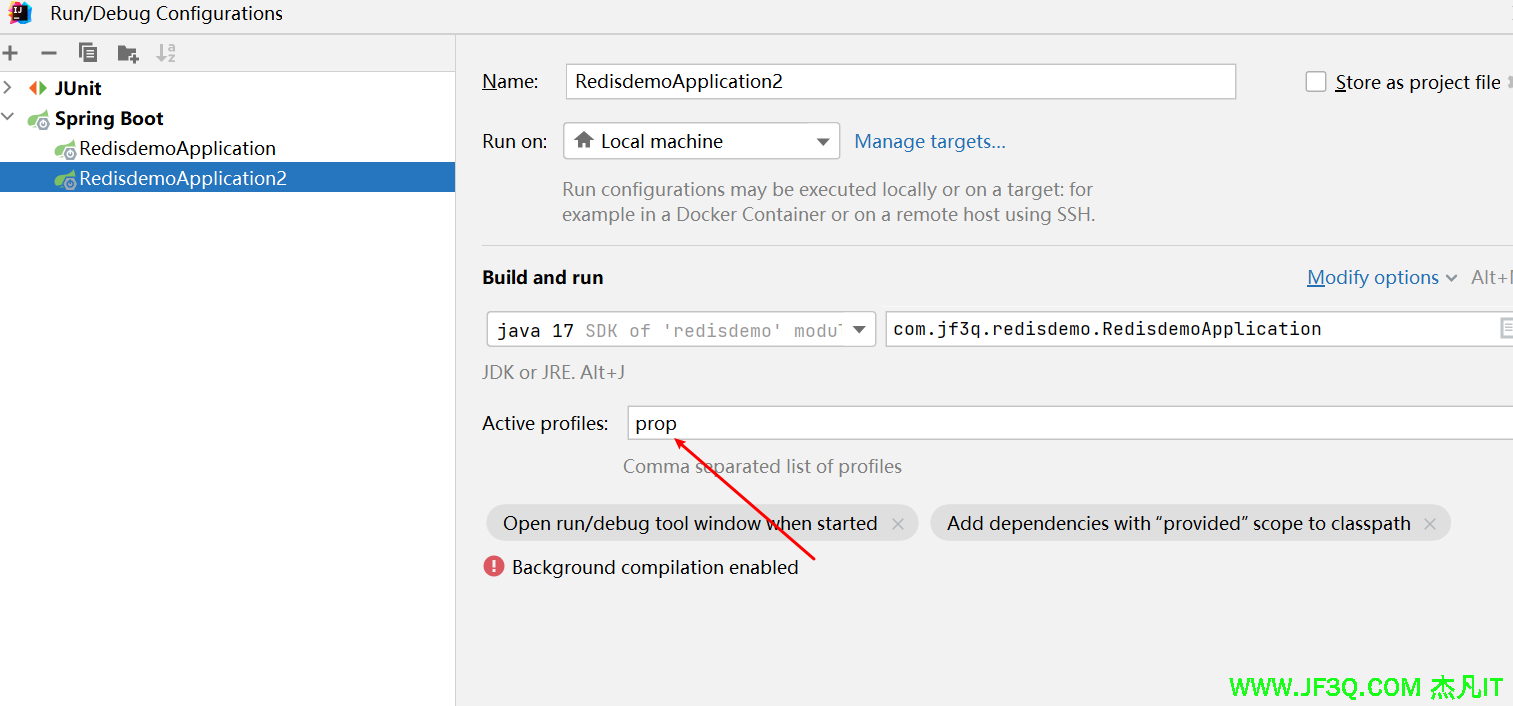Click the Move into new folder icon
This screenshot has height=706, width=1513.
127,53
